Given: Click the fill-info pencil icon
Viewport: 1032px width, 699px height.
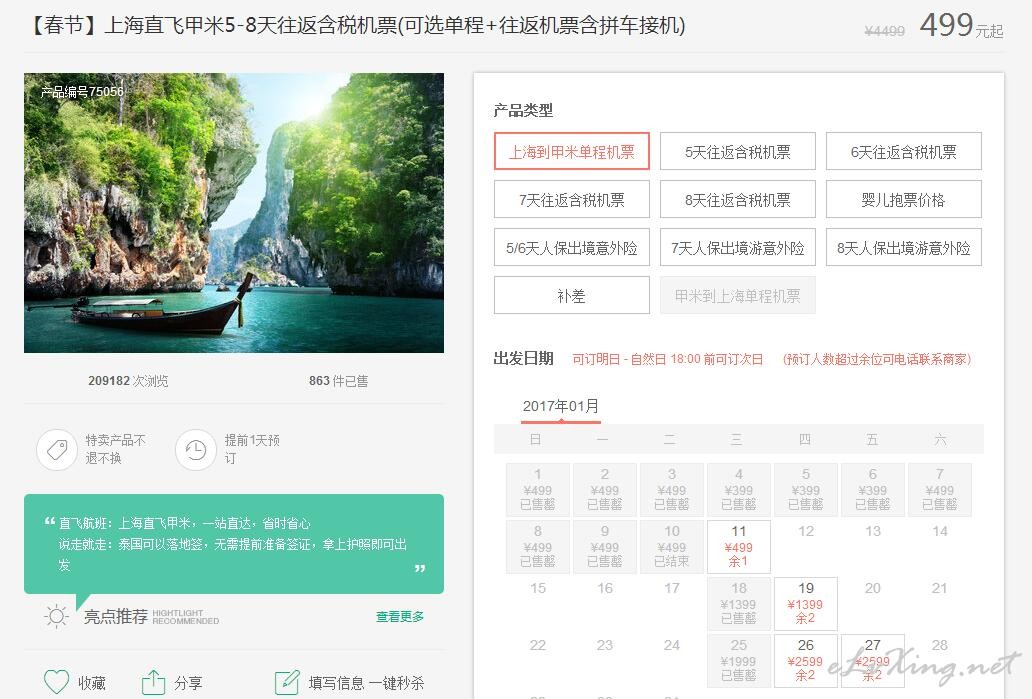Looking at the screenshot, I should click(x=287, y=682).
